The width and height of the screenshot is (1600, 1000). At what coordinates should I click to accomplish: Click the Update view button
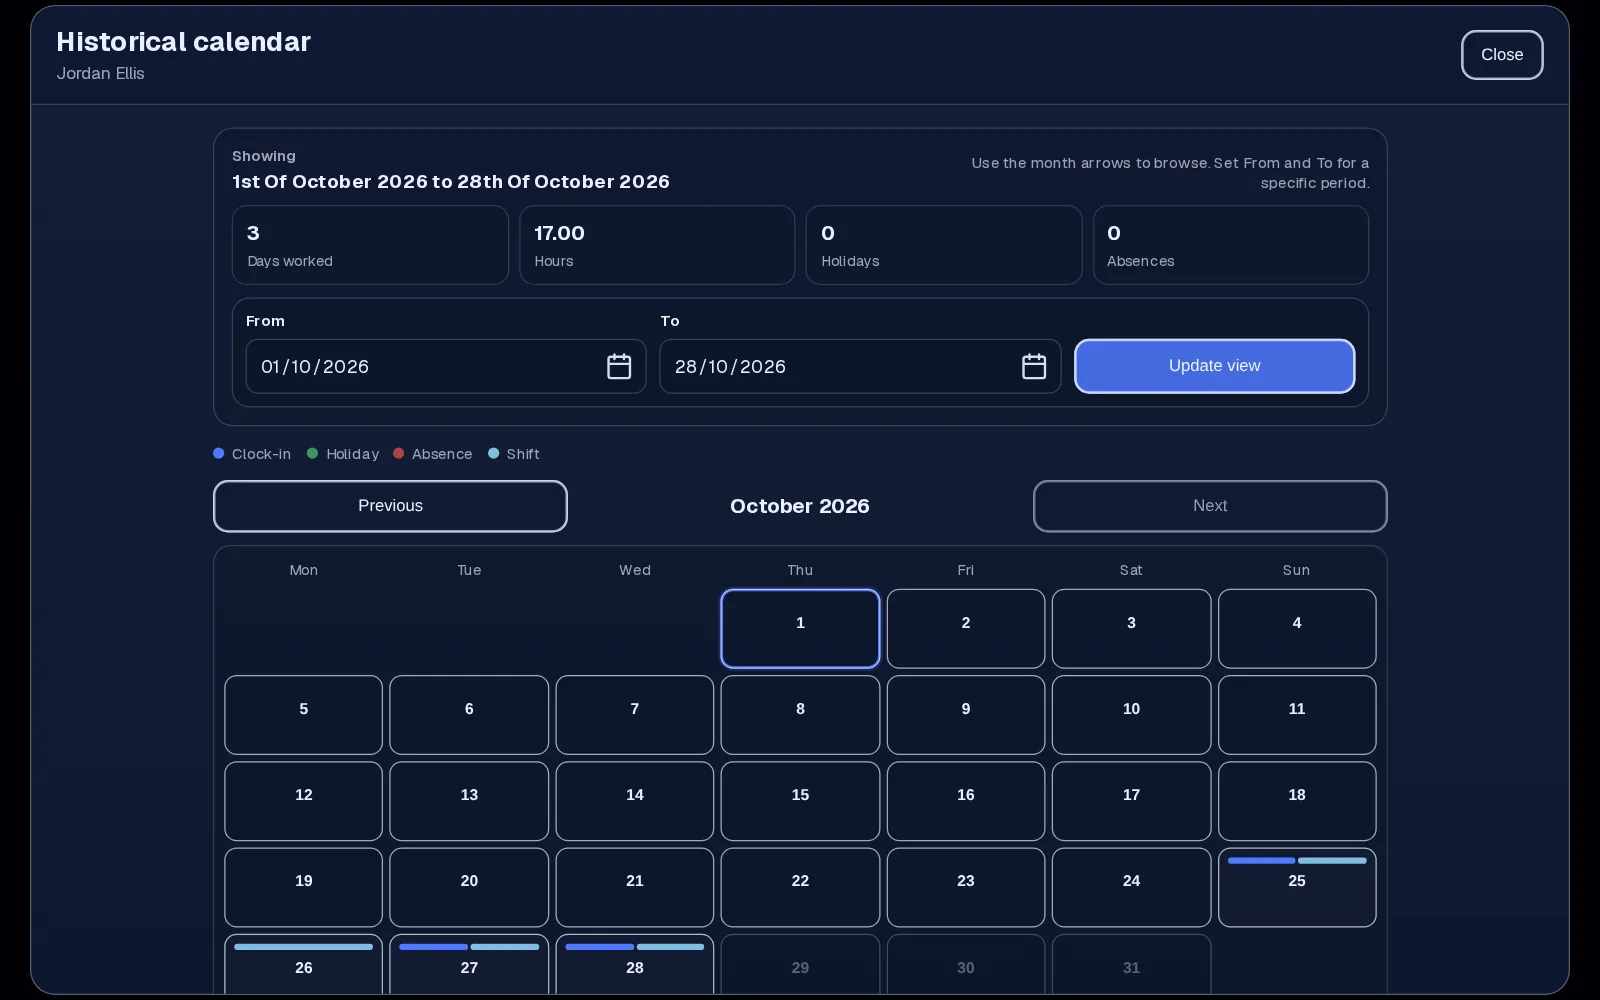click(x=1215, y=366)
